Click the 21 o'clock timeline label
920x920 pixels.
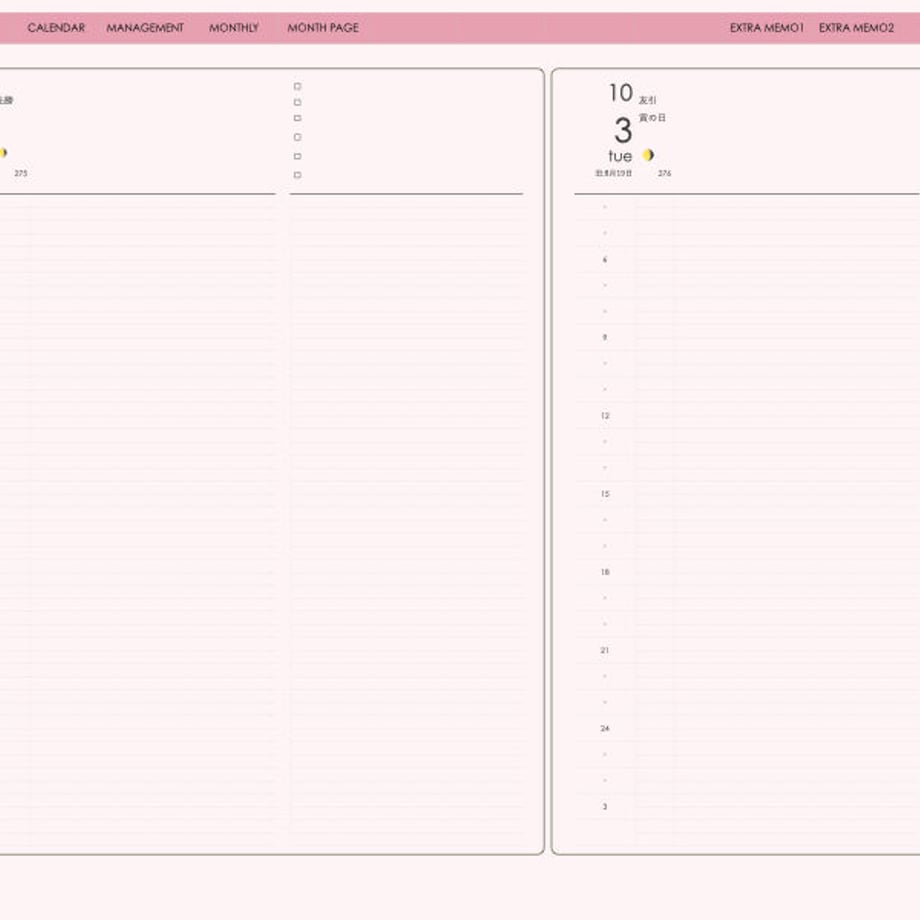click(605, 650)
